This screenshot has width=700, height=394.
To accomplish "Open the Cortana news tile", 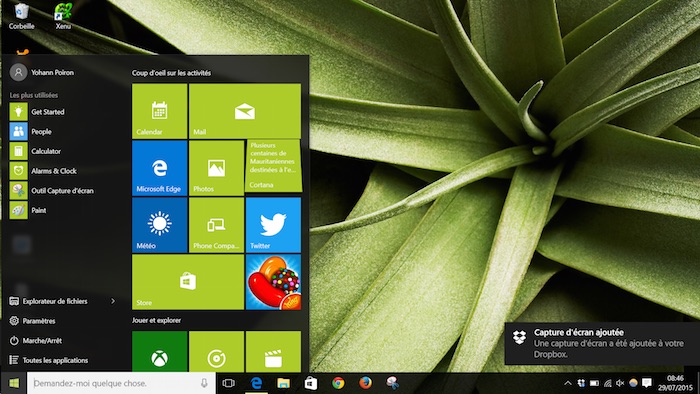I will click(273, 166).
